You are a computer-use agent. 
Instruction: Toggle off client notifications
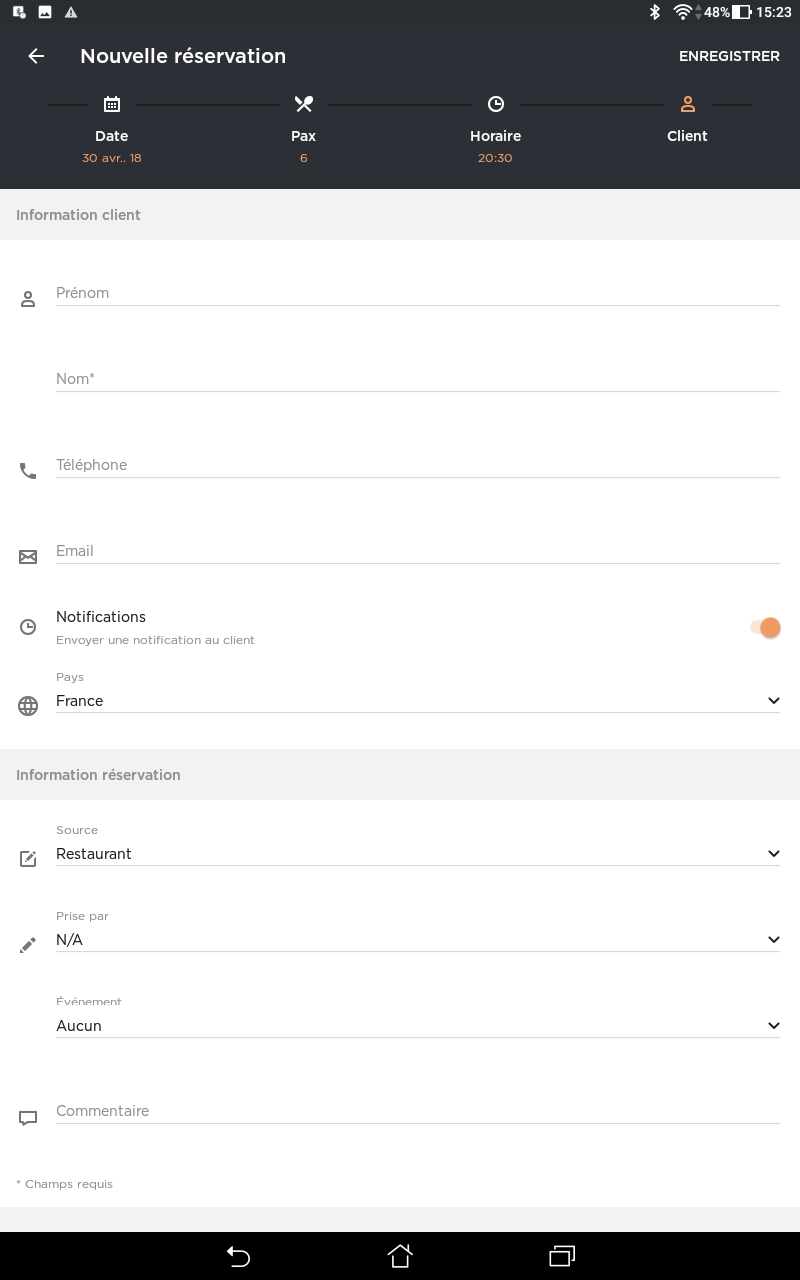click(764, 627)
